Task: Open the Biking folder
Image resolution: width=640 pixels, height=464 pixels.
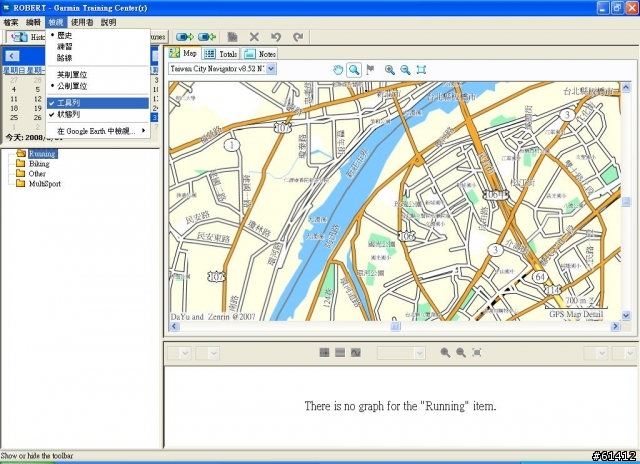Action: (33, 164)
